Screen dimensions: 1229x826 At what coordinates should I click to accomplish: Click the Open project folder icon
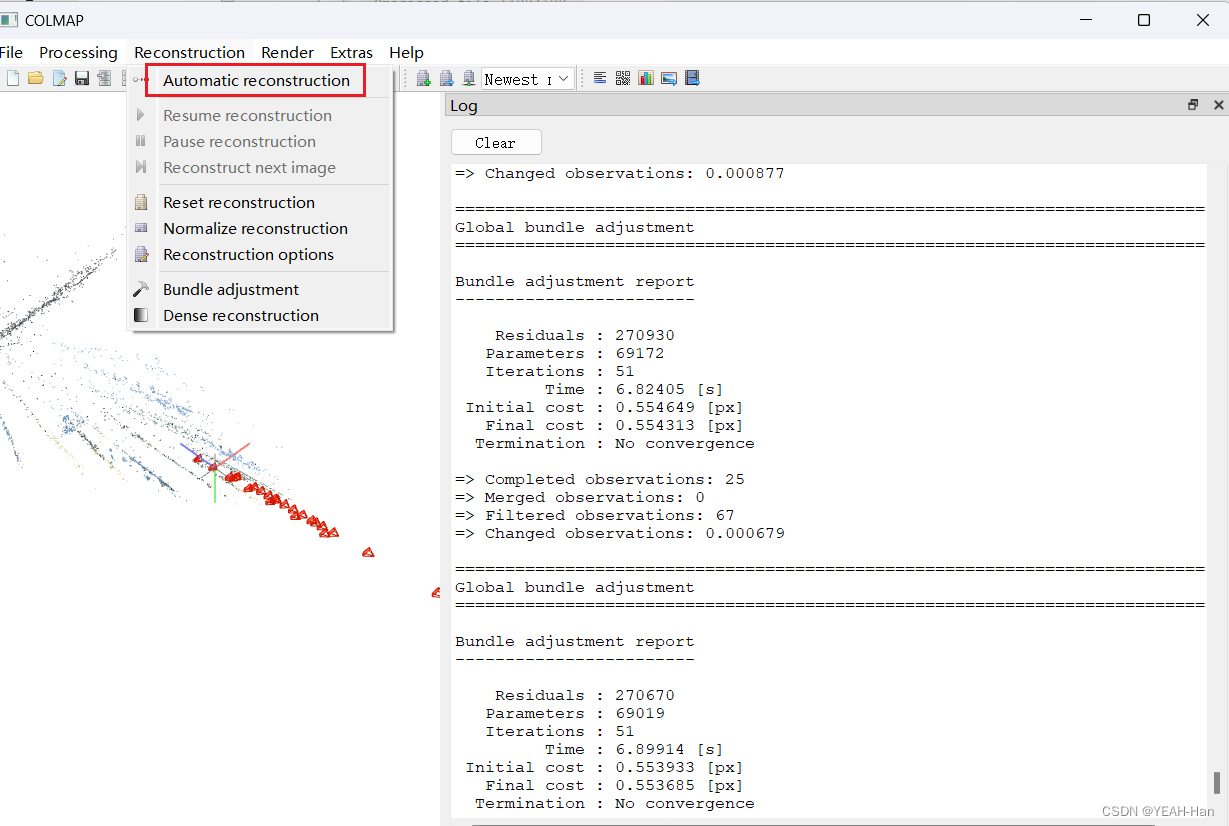tap(36, 78)
